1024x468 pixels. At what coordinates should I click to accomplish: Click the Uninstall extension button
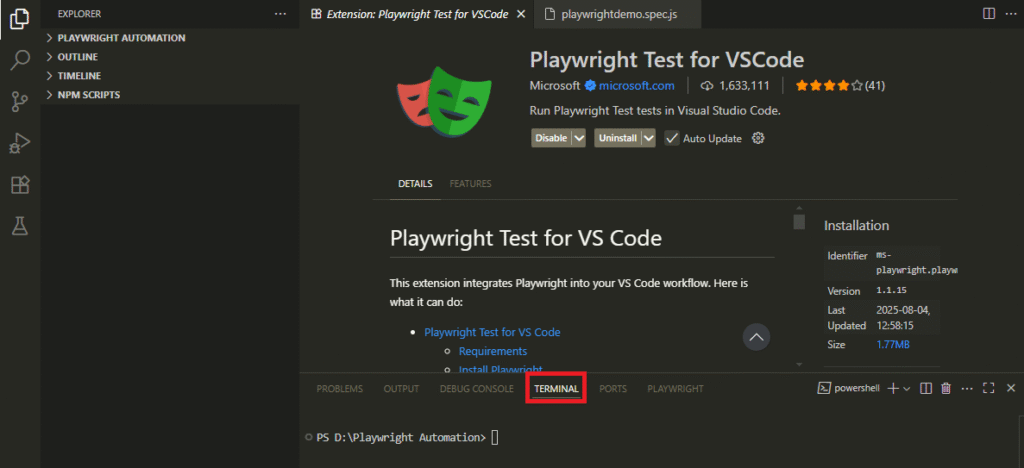click(x=617, y=138)
